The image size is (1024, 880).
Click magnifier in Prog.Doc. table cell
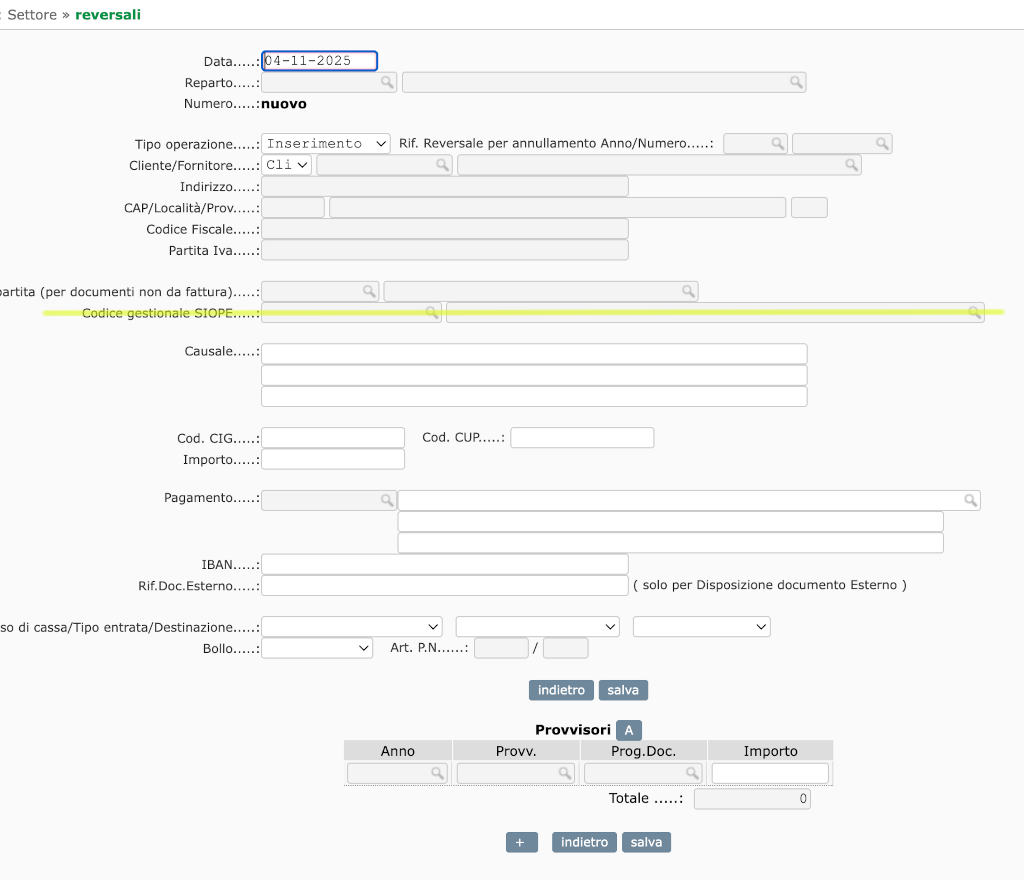692,773
